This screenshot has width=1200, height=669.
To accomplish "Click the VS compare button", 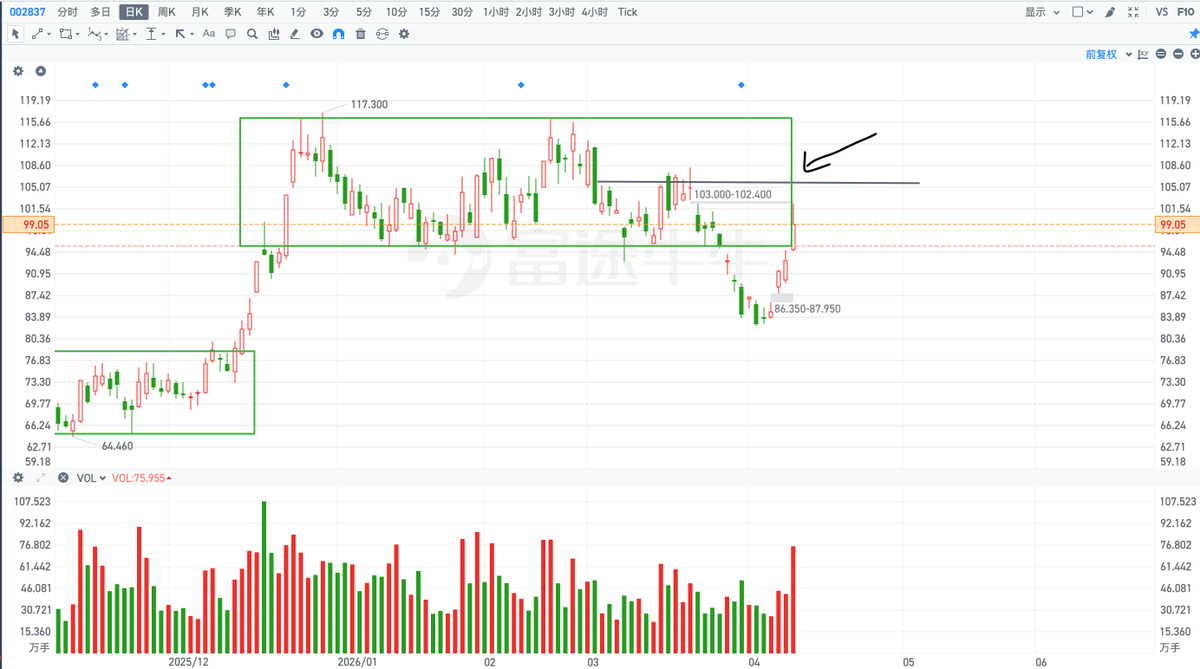I will point(1162,12).
